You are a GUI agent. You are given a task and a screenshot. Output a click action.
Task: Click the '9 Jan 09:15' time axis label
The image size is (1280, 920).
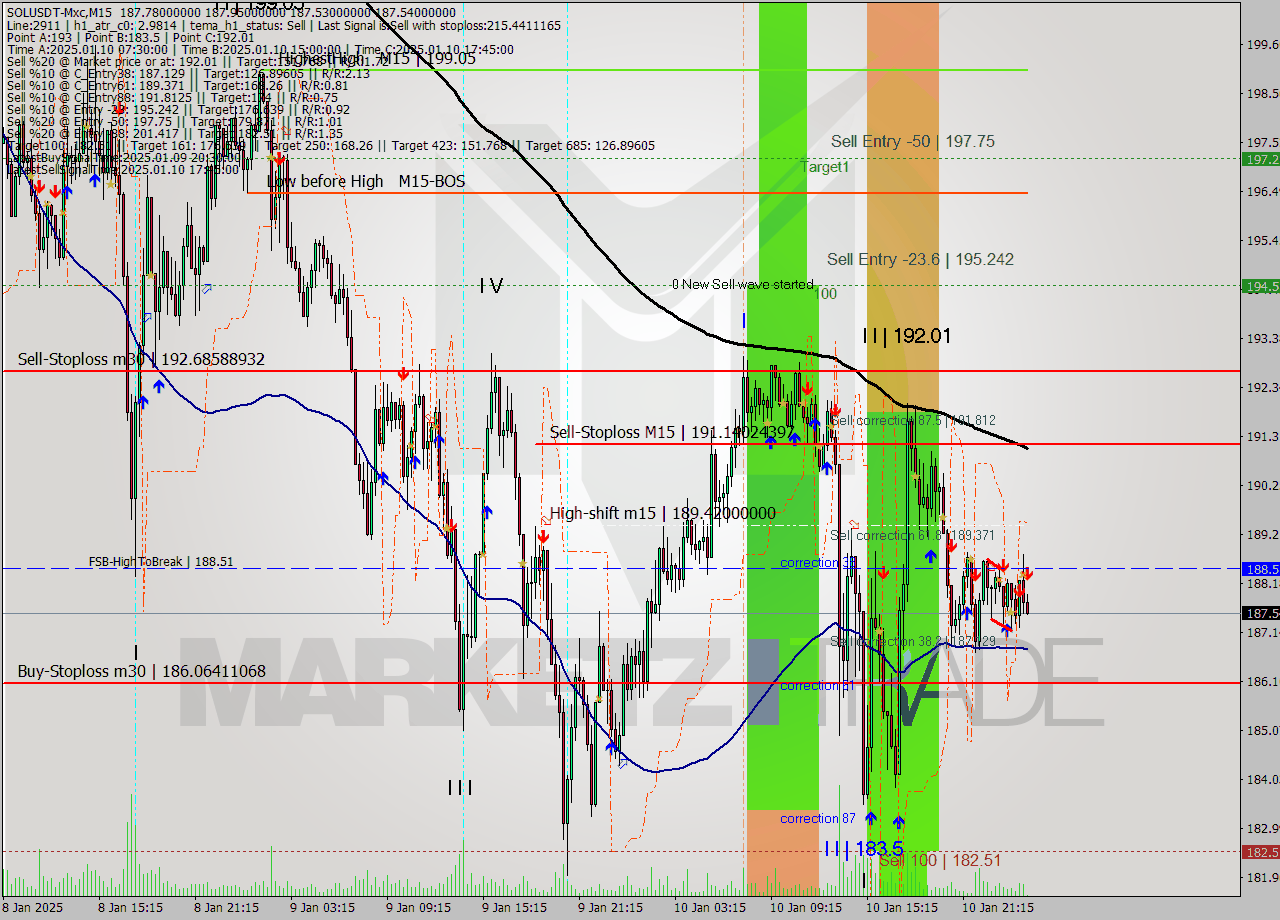pyautogui.click(x=418, y=908)
